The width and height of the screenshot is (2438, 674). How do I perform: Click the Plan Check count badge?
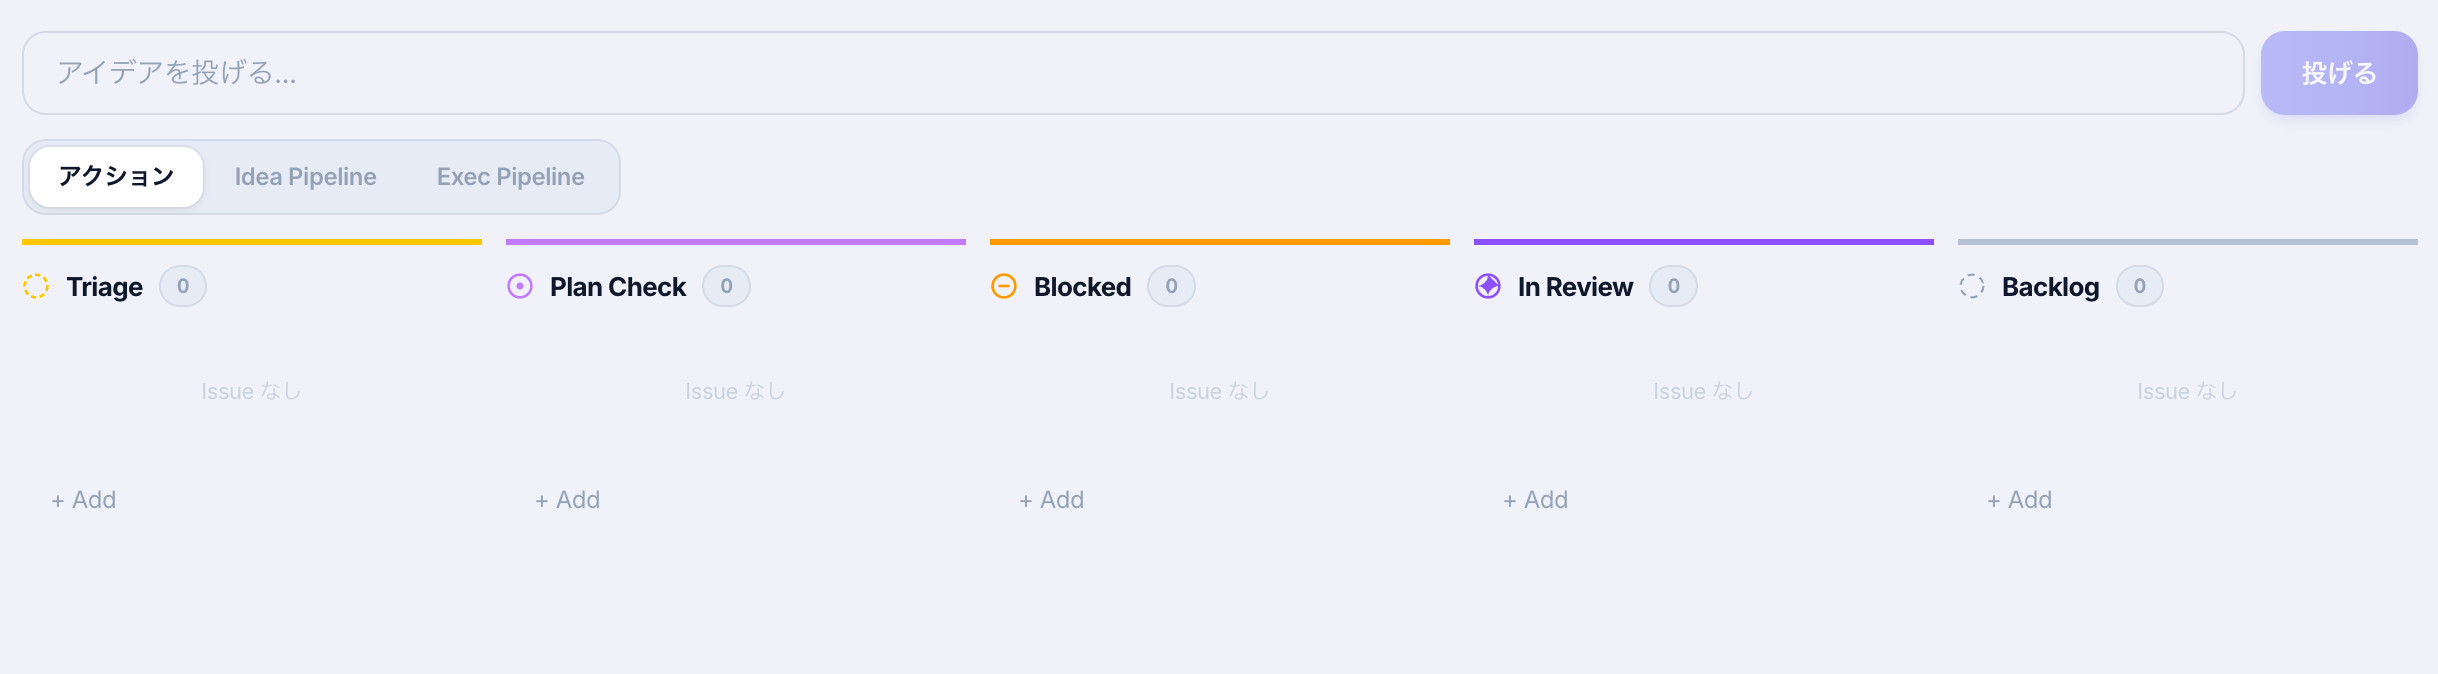coord(727,286)
